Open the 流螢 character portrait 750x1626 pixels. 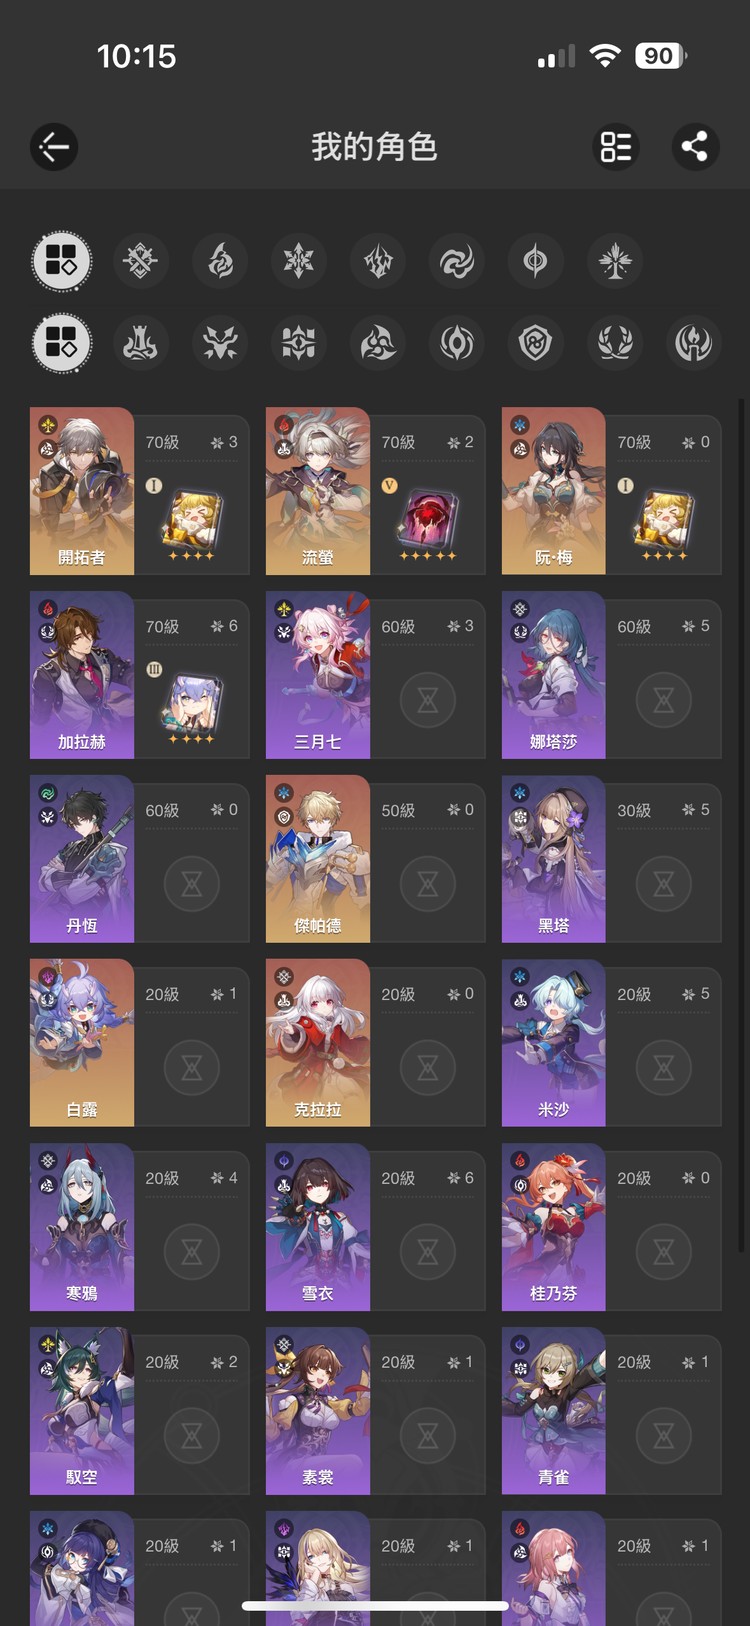pos(318,491)
